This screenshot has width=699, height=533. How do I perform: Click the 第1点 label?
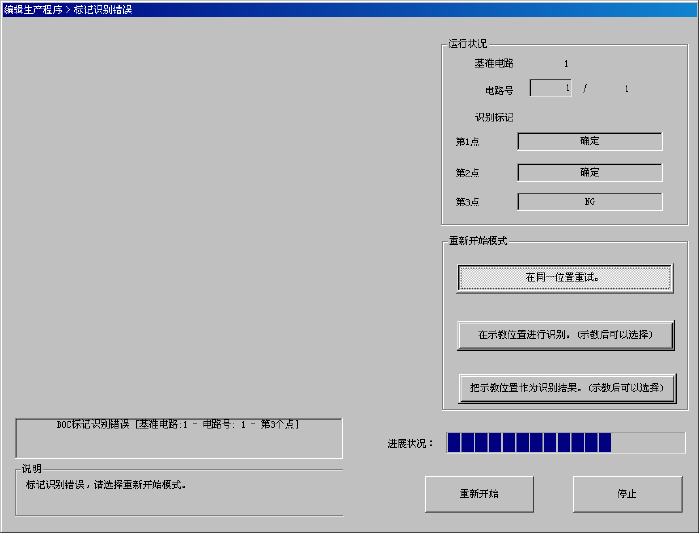pos(467,142)
